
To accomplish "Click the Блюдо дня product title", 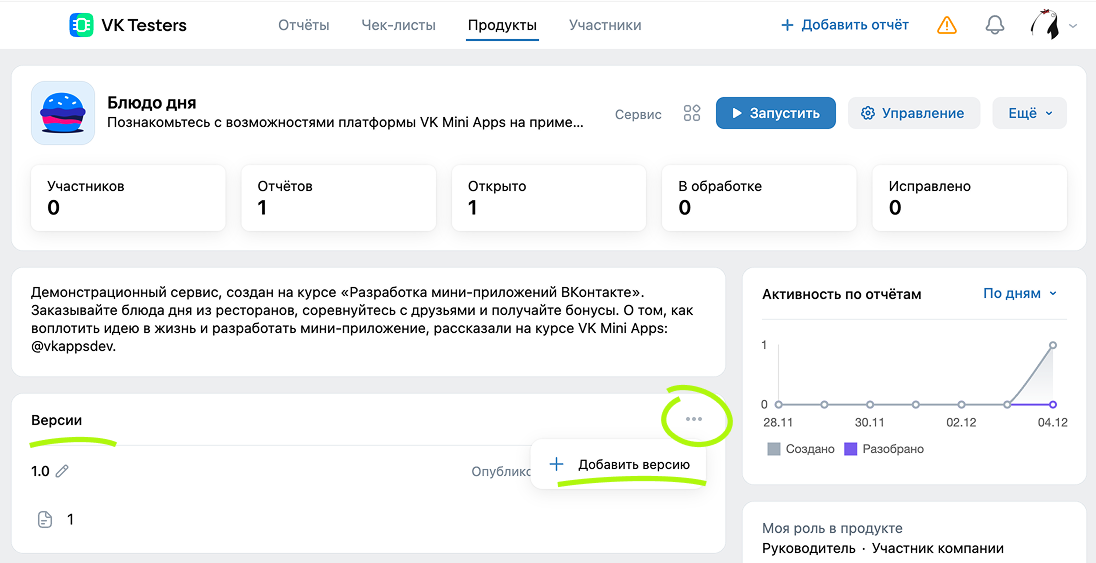I will 152,103.
